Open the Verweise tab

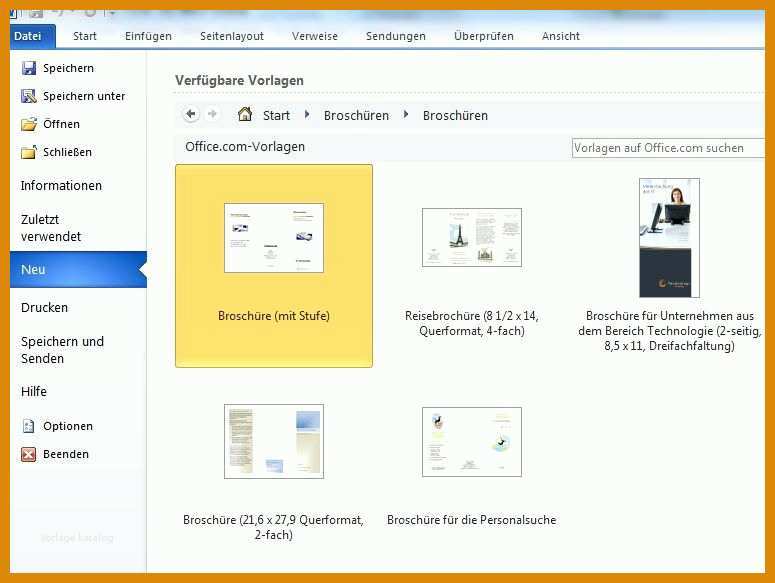tap(315, 36)
